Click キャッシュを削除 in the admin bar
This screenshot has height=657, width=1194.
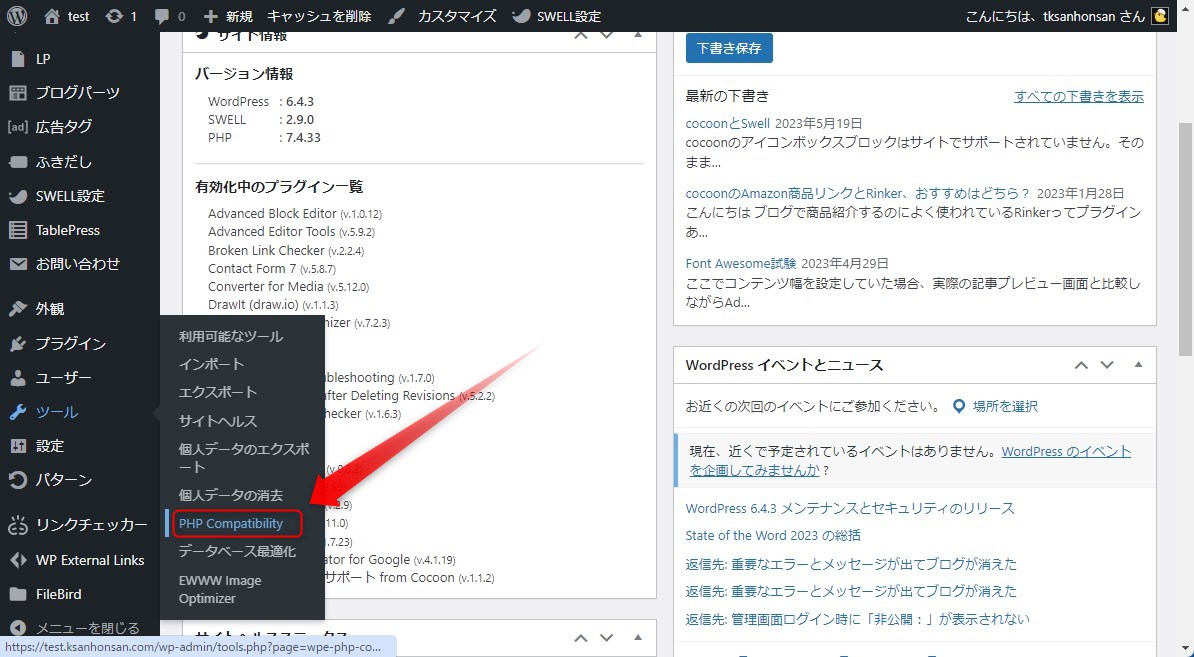click(319, 16)
